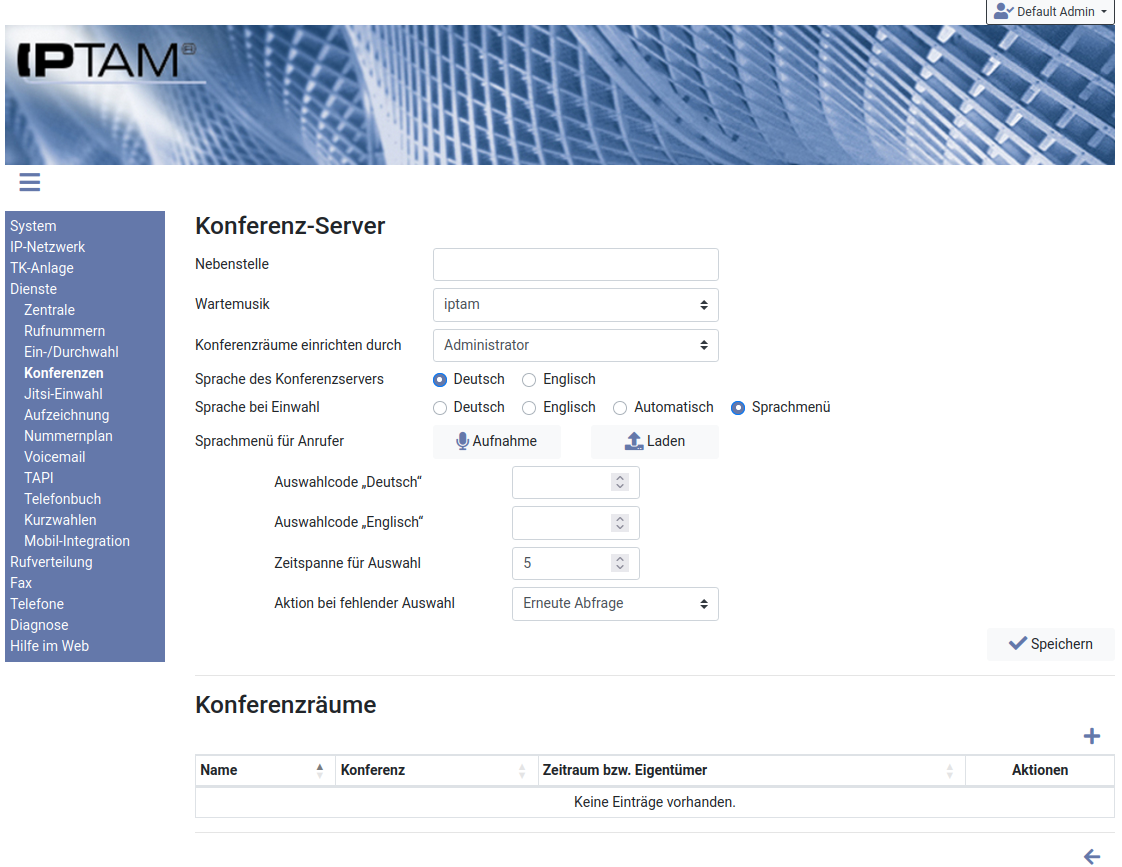
Task: Sort the table by Name column arrows
Action: coord(319,770)
